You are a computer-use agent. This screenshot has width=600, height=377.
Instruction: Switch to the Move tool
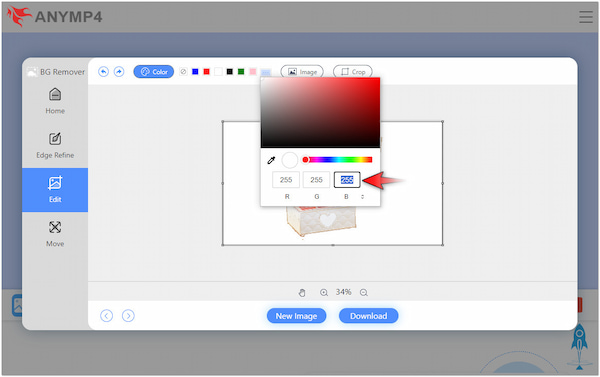pyautogui.click(x=55, y=234)
